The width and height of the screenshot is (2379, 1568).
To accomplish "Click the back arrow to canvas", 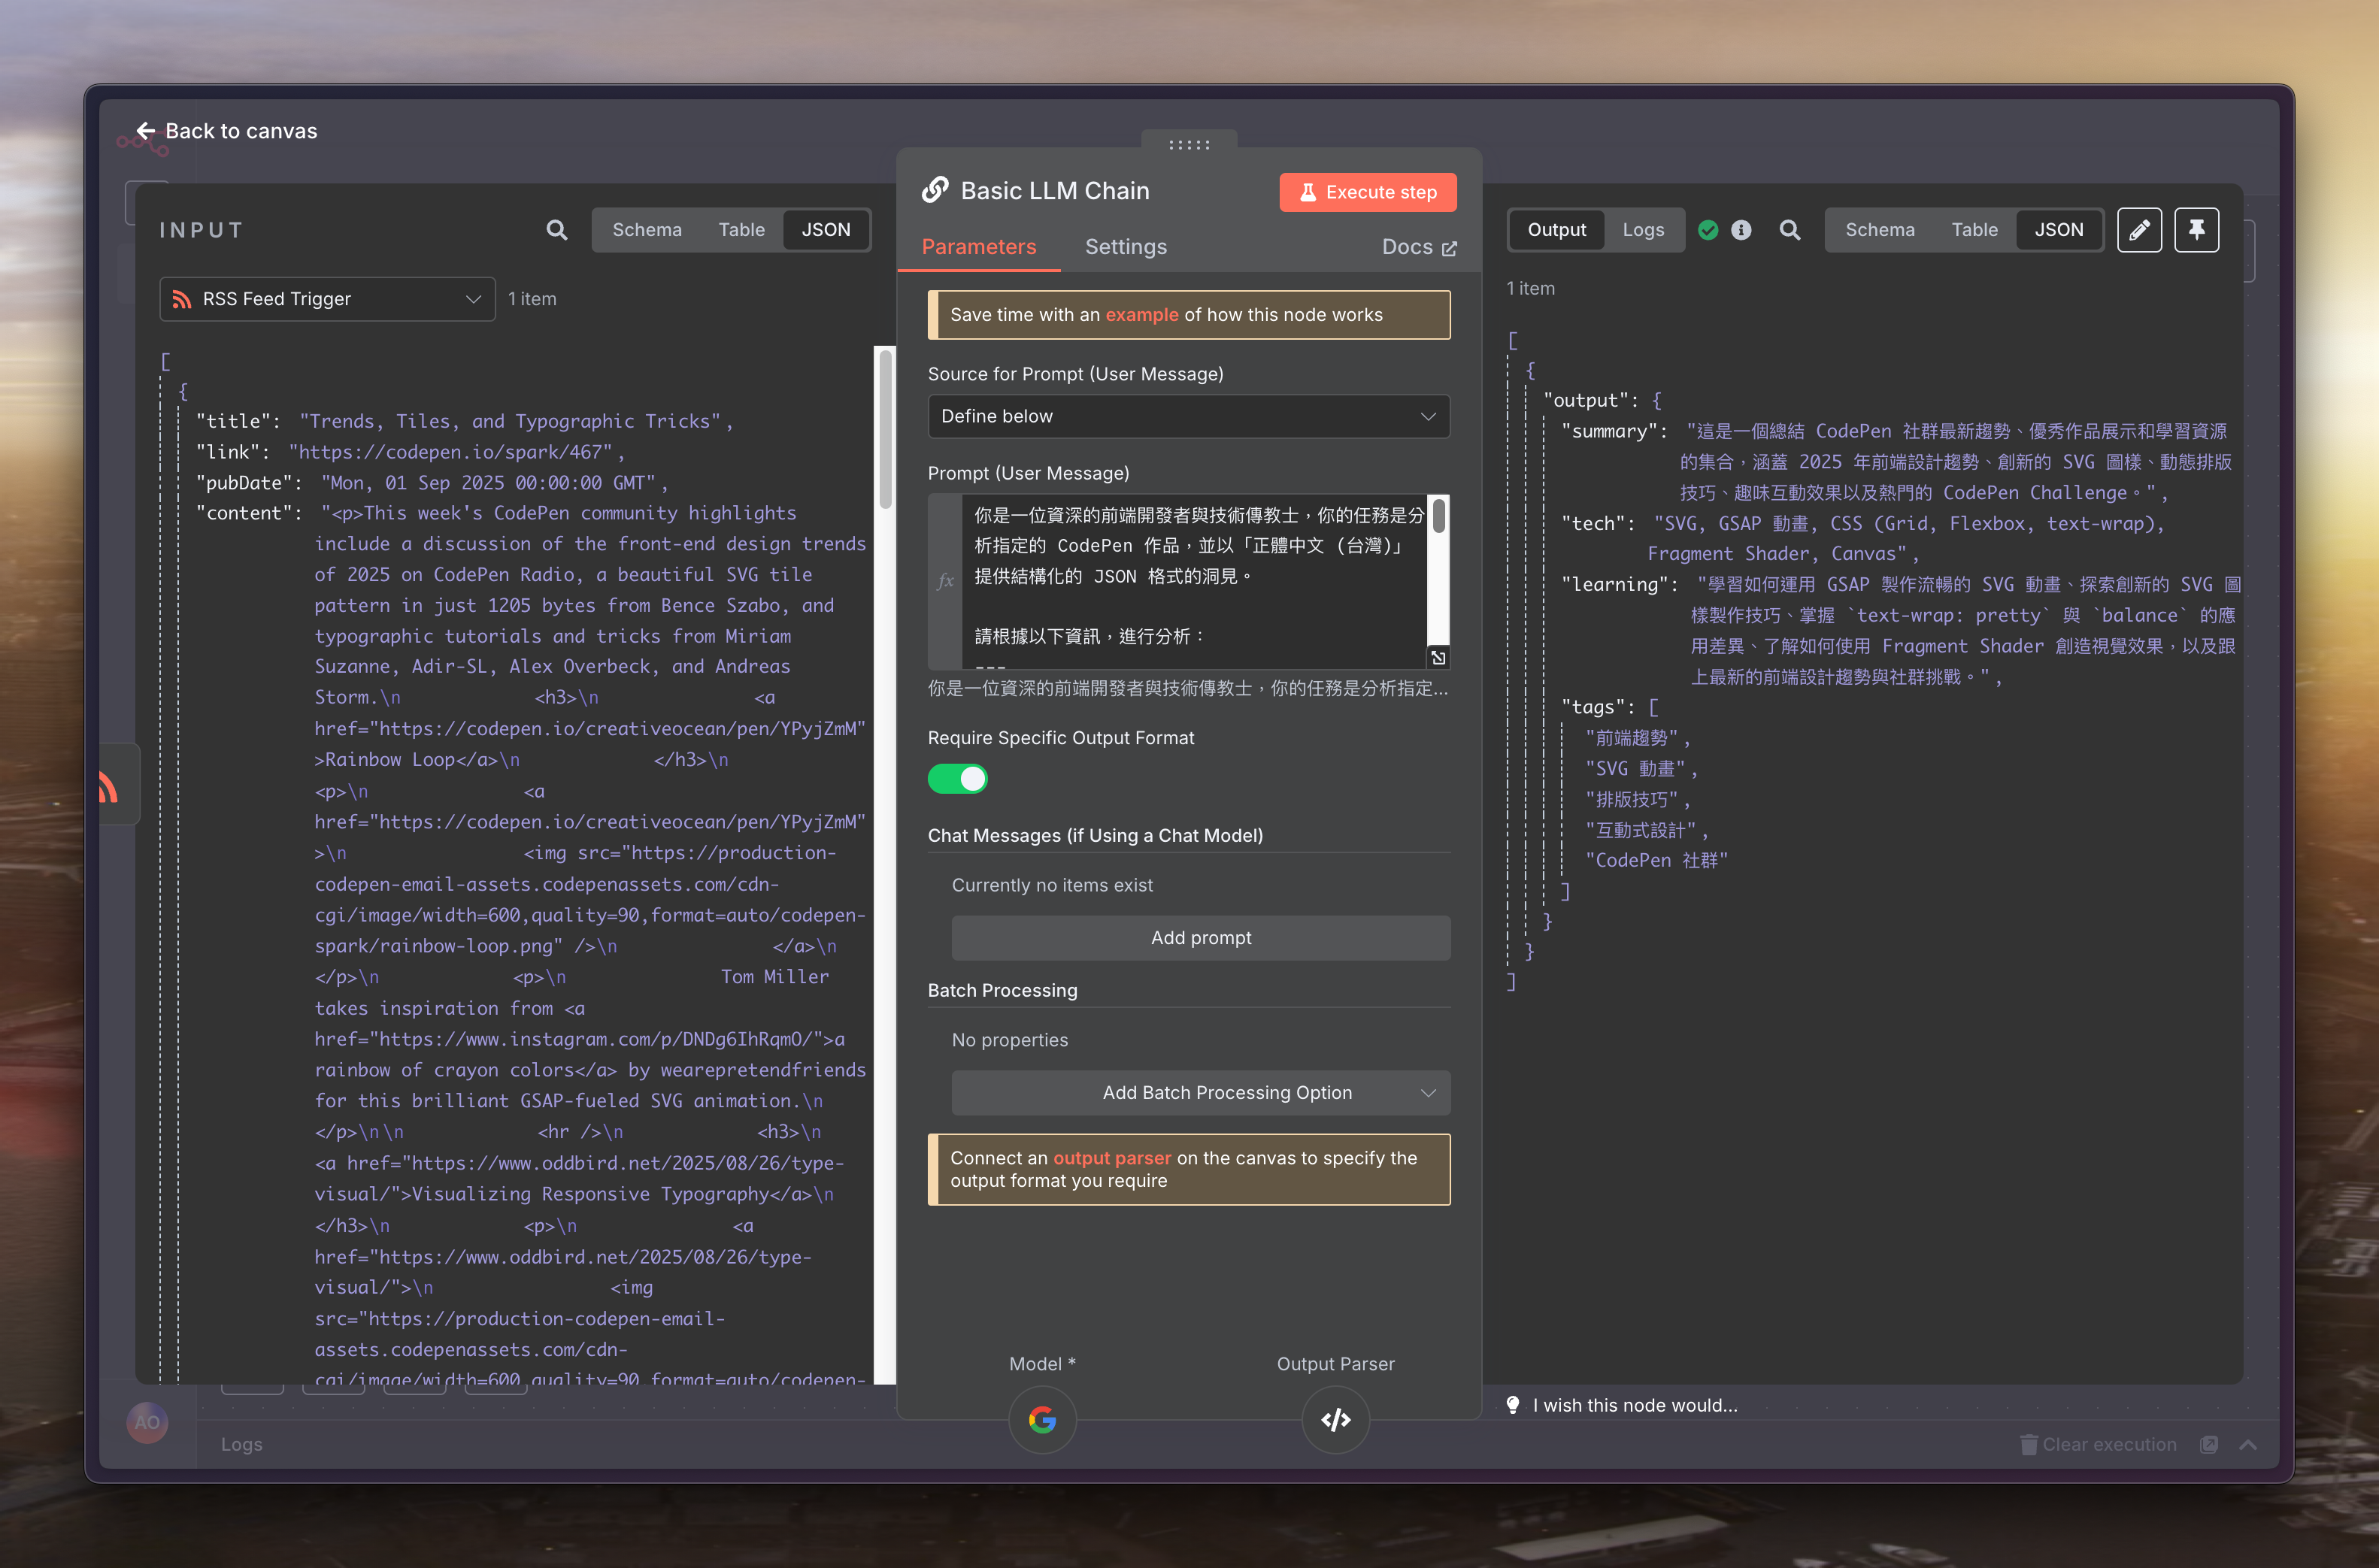I will 146,131.
